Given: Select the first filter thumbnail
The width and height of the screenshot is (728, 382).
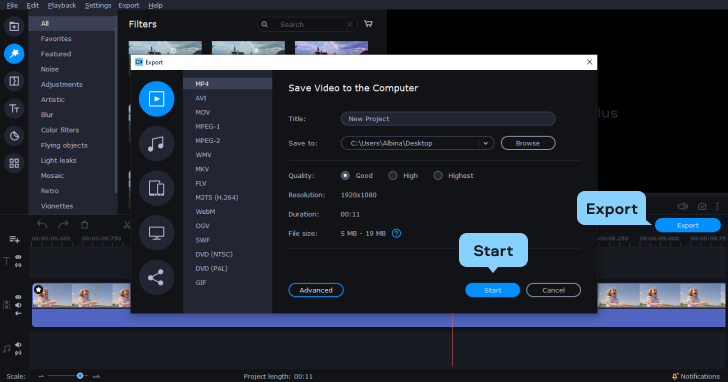Looking at the screenshot, I should 165,47.
